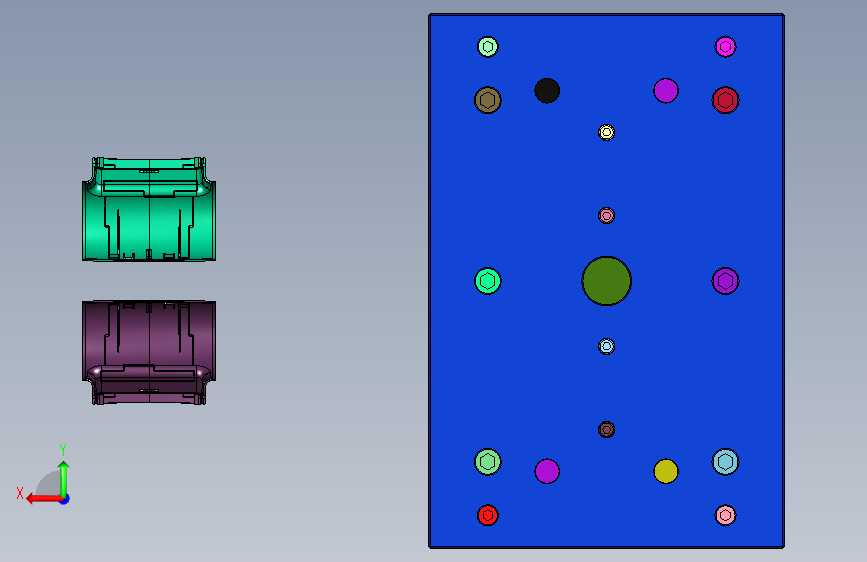Image resolution: width=867 pixels, height=562 pixels.
Task: Click the green Y axis label
Action: tap(63, 449)
